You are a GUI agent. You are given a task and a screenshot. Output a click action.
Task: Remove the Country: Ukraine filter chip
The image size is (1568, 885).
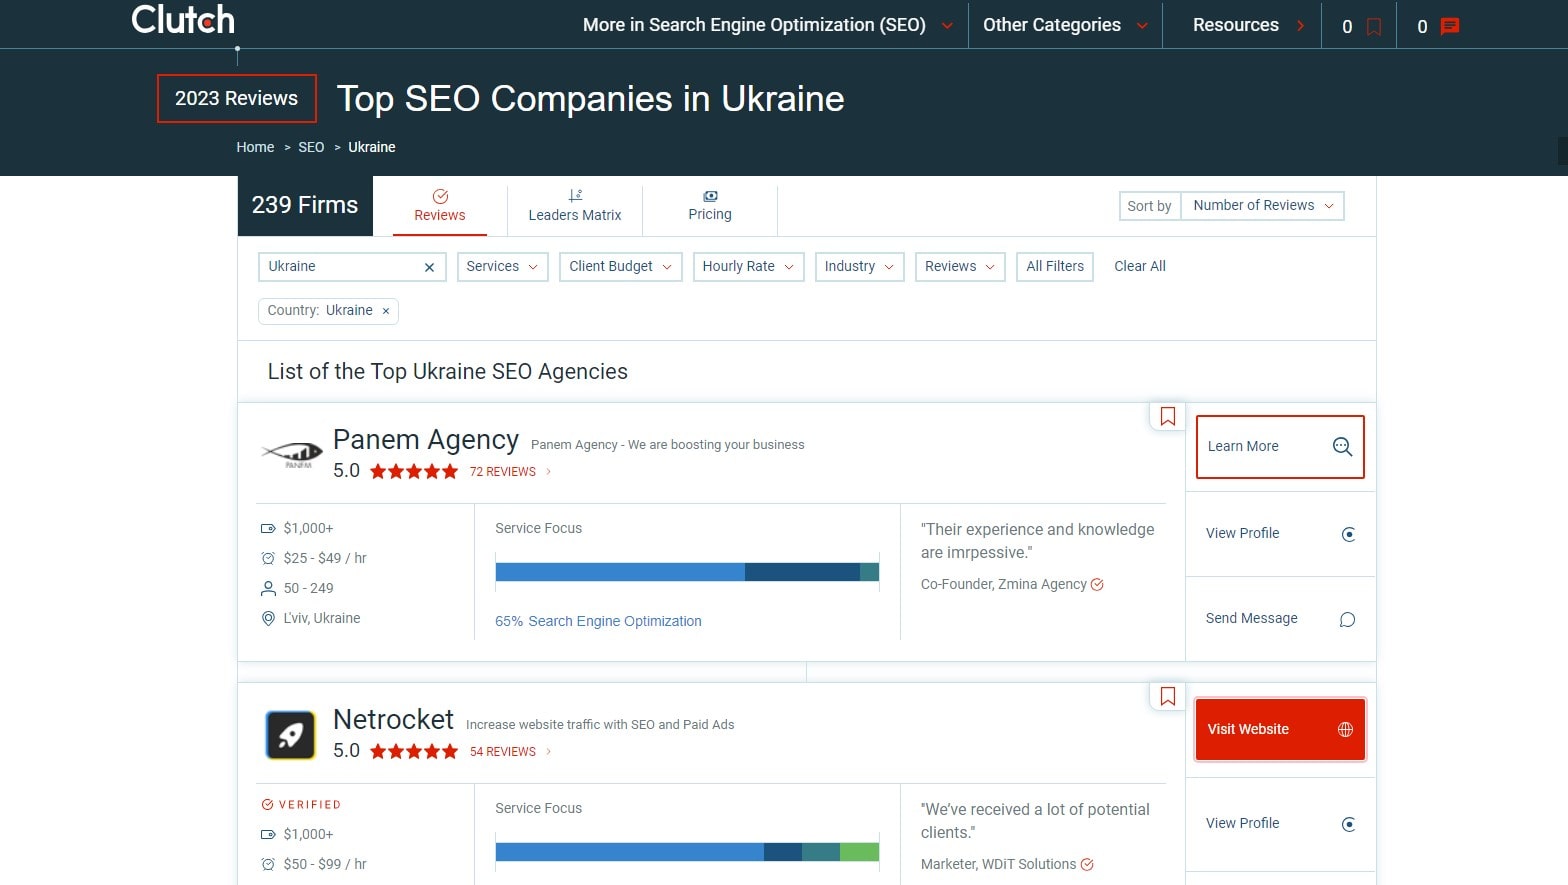click(386, 311)
